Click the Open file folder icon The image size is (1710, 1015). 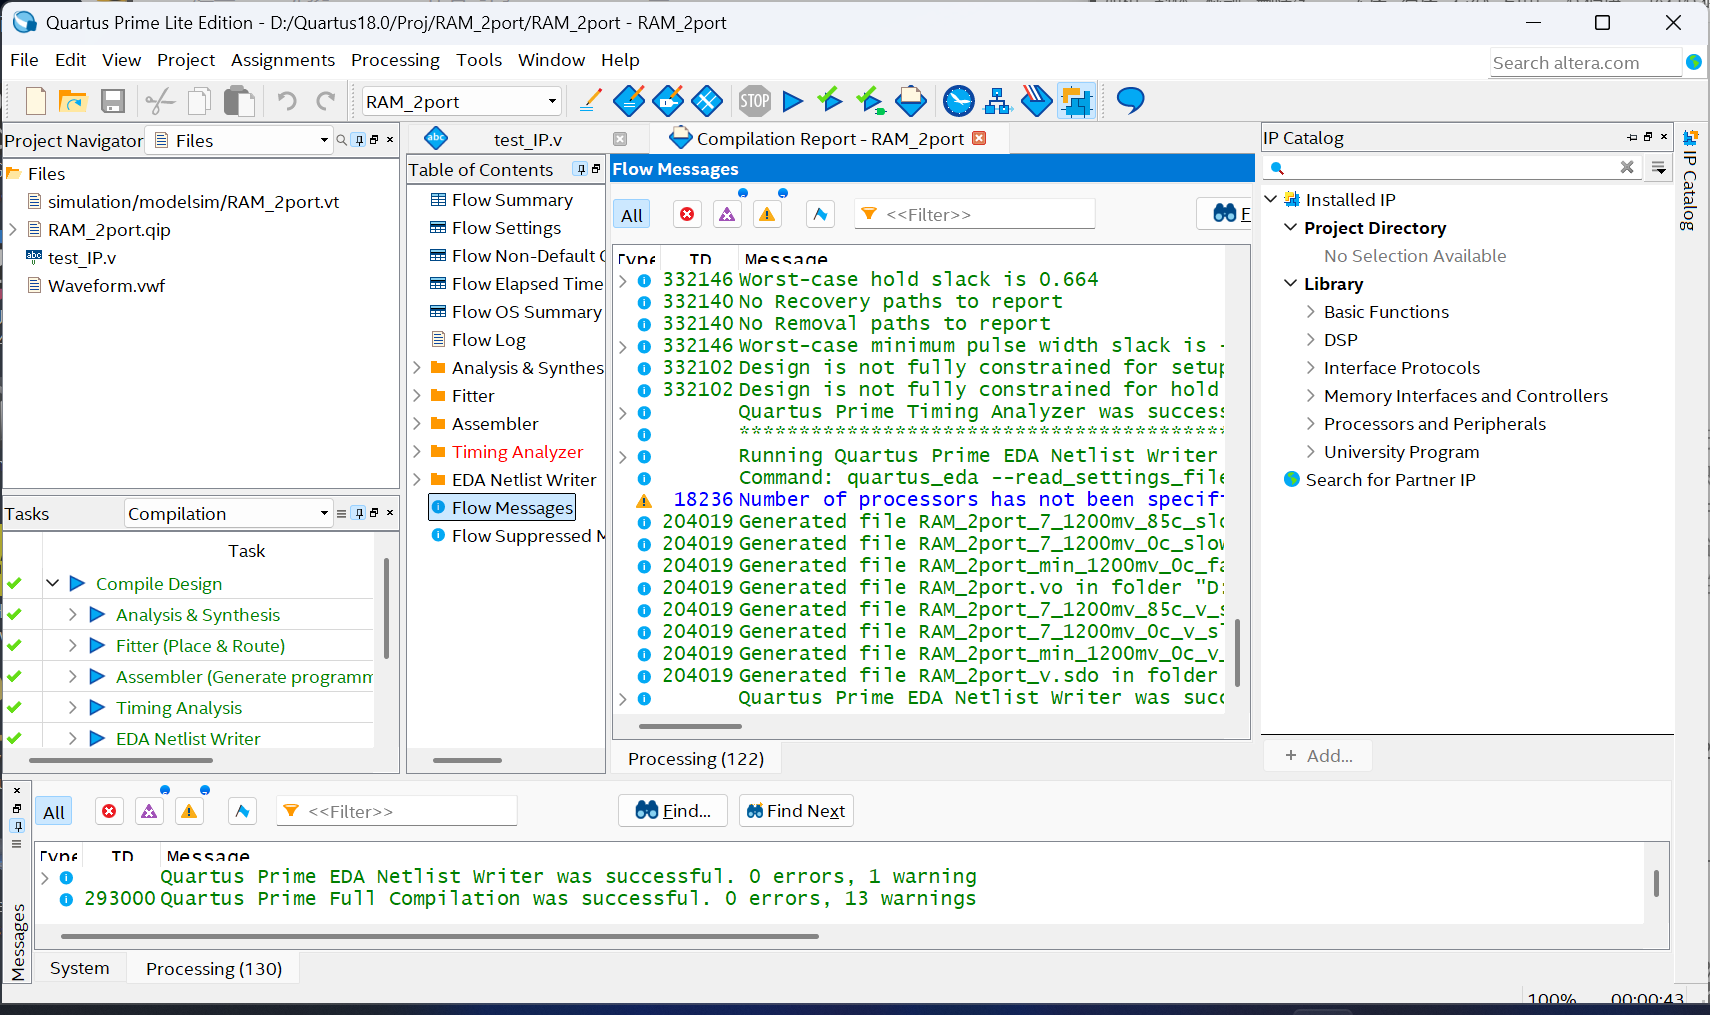[x=73, y=101]
